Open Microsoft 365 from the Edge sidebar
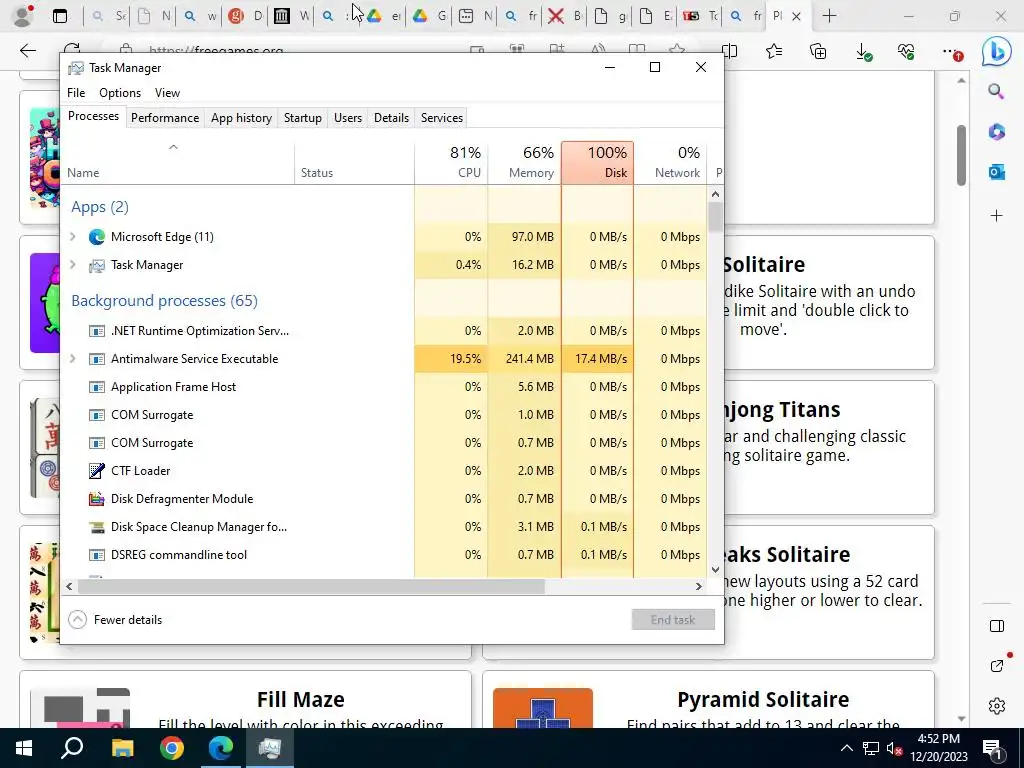Image resolution: width=1024 pixels, height=768 pixels. click(x=997, y=132)
